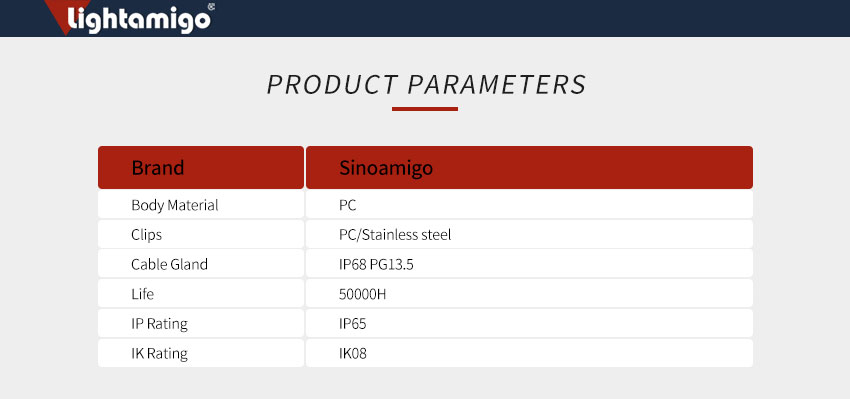Click the PRODUCT PARAMETERS heading
The height and width of the screenshot is (399, 850).
tap(426, 85)
